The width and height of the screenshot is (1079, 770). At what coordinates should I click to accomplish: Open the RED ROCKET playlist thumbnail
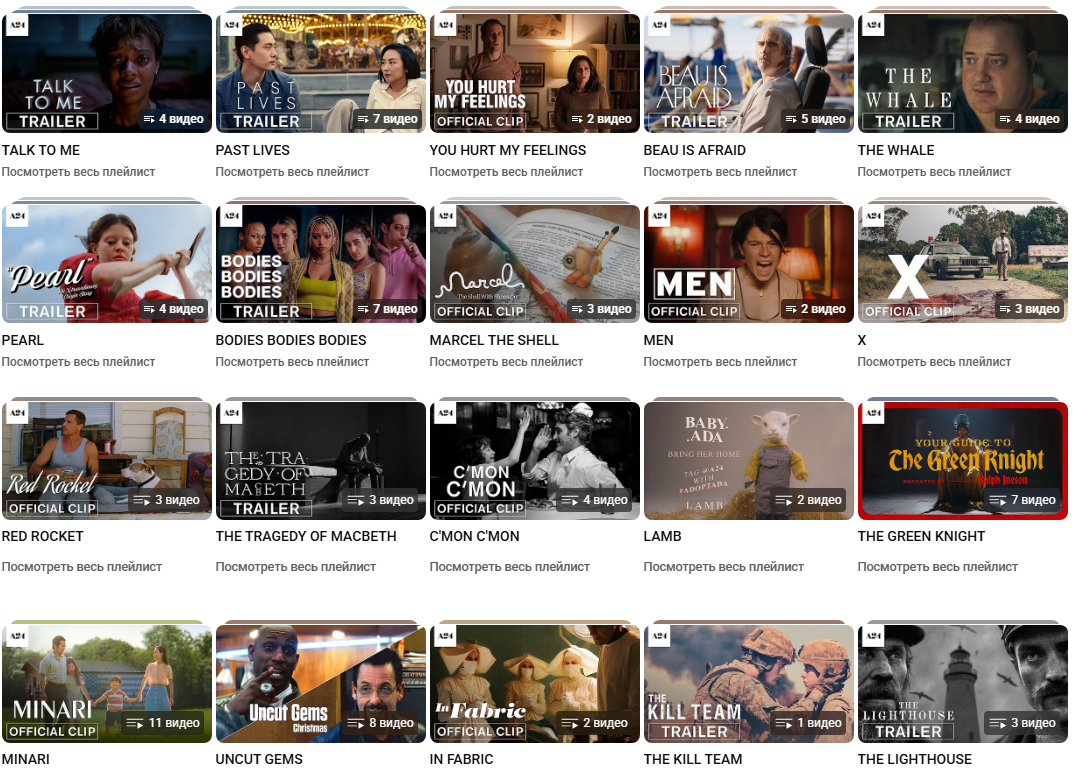point(107,460)
